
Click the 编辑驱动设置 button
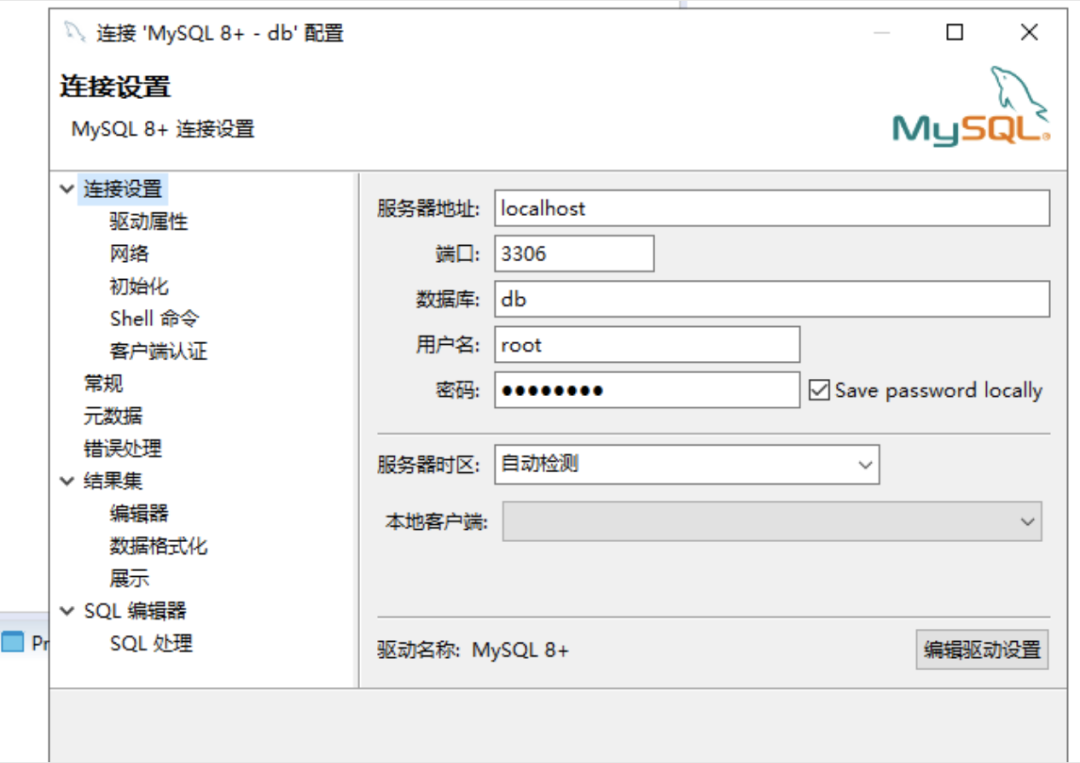[982, 649]
